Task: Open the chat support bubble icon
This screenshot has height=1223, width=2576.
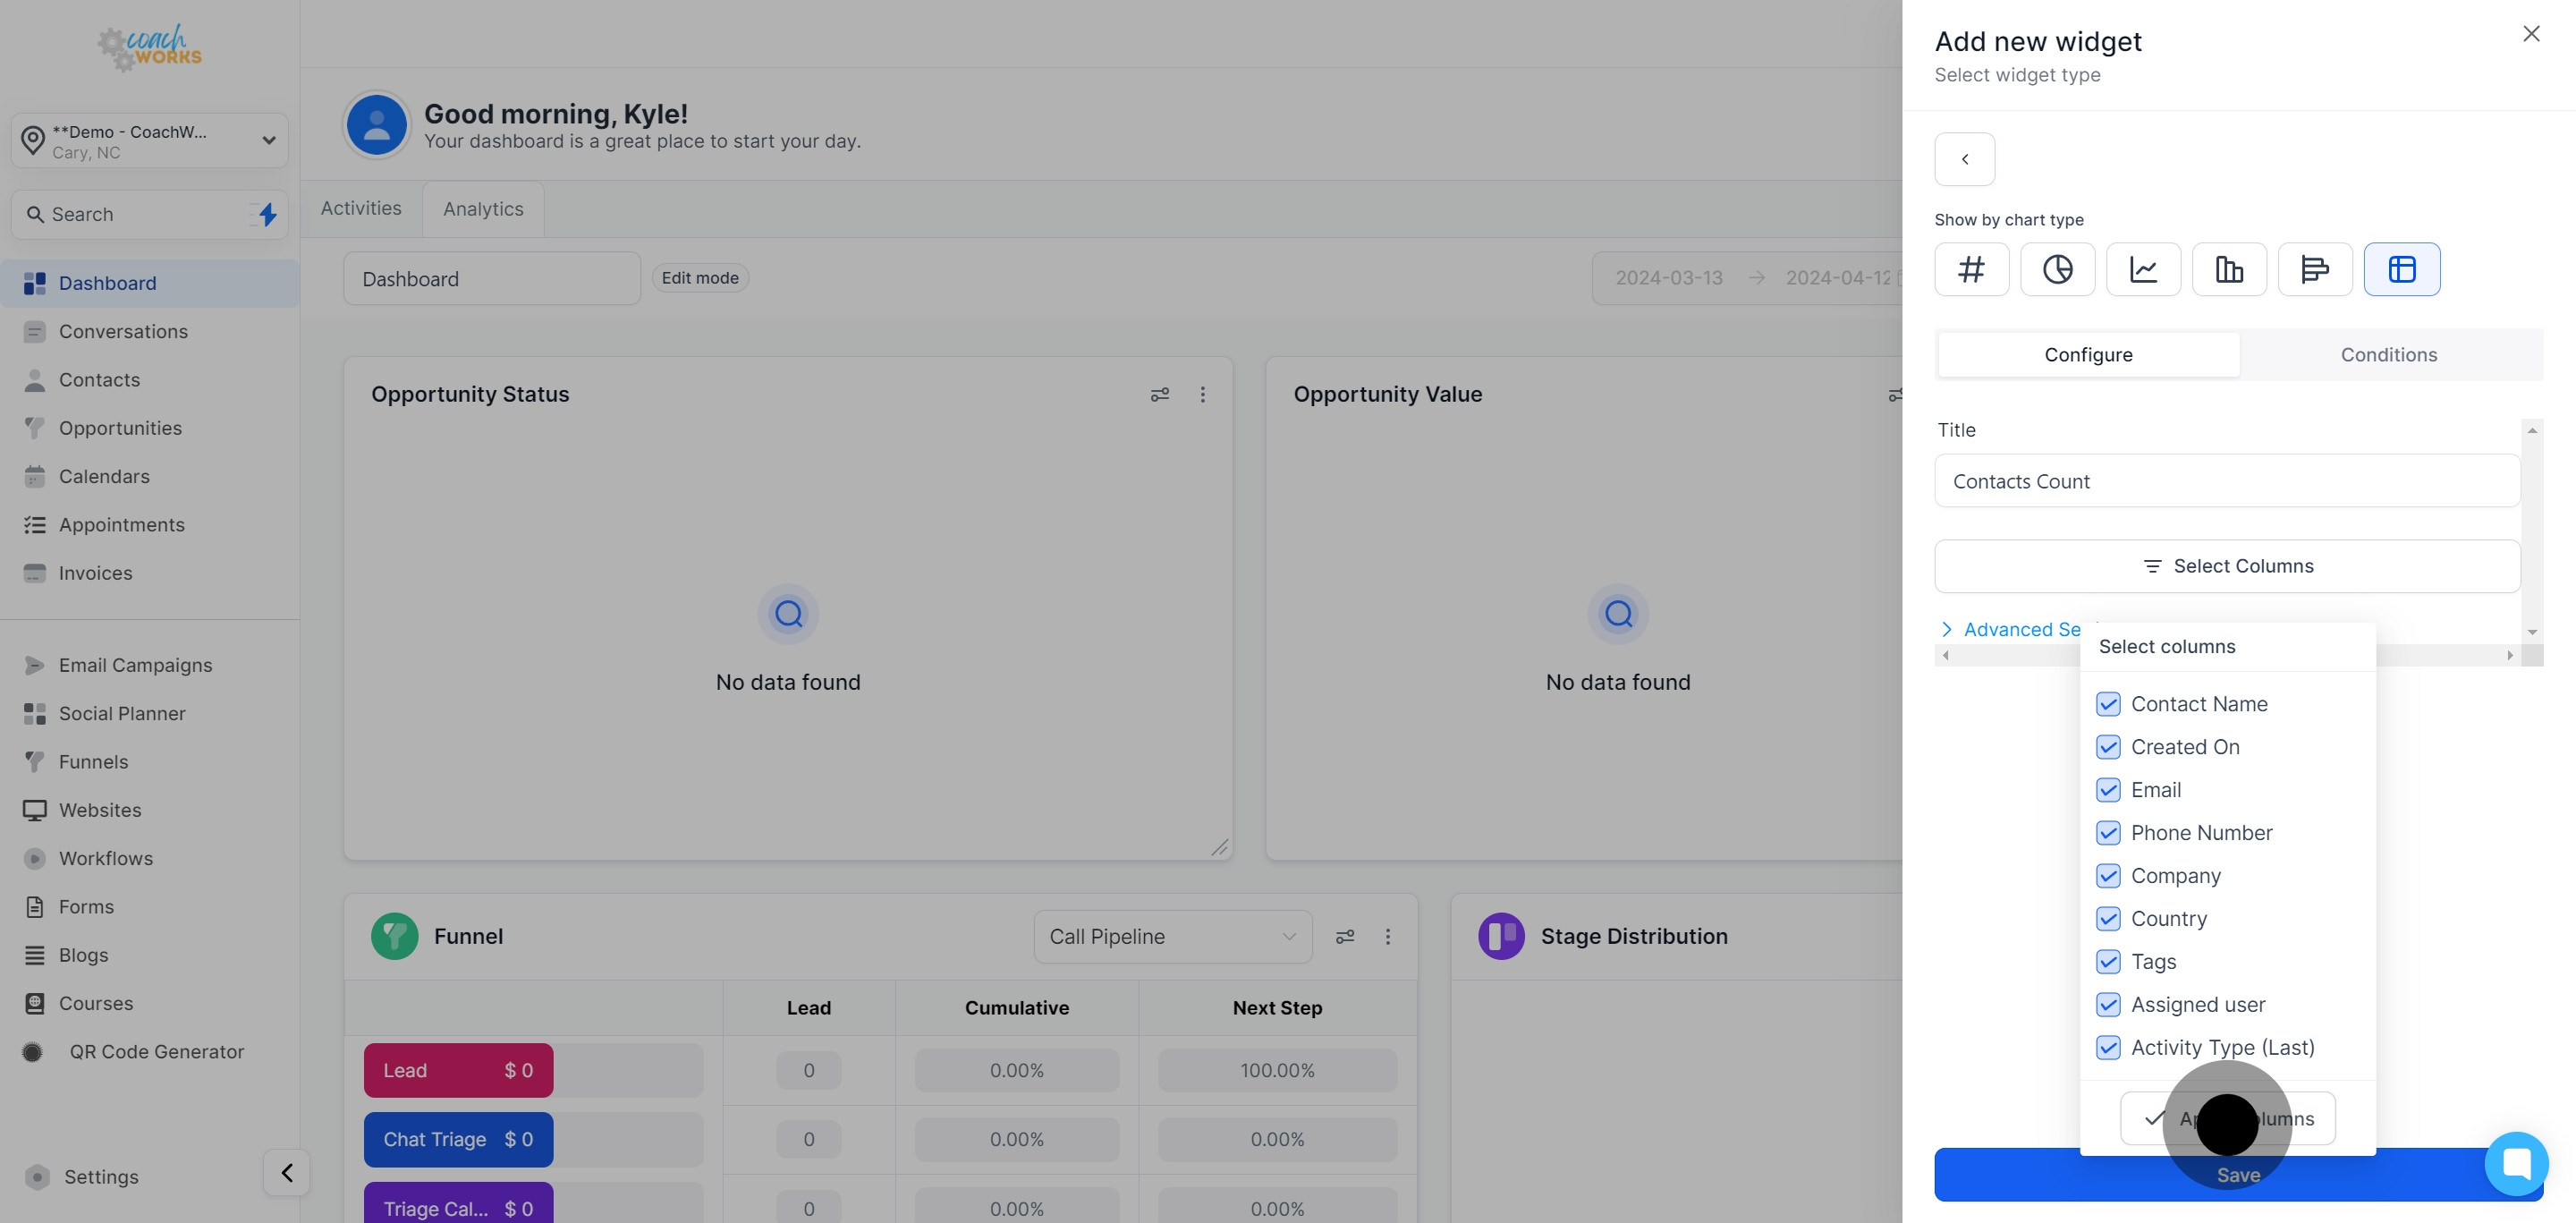Action: 2516,1163
